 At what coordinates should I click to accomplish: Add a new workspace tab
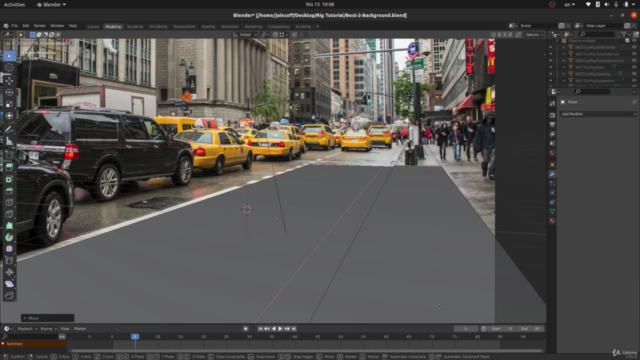tap(317, 27)
